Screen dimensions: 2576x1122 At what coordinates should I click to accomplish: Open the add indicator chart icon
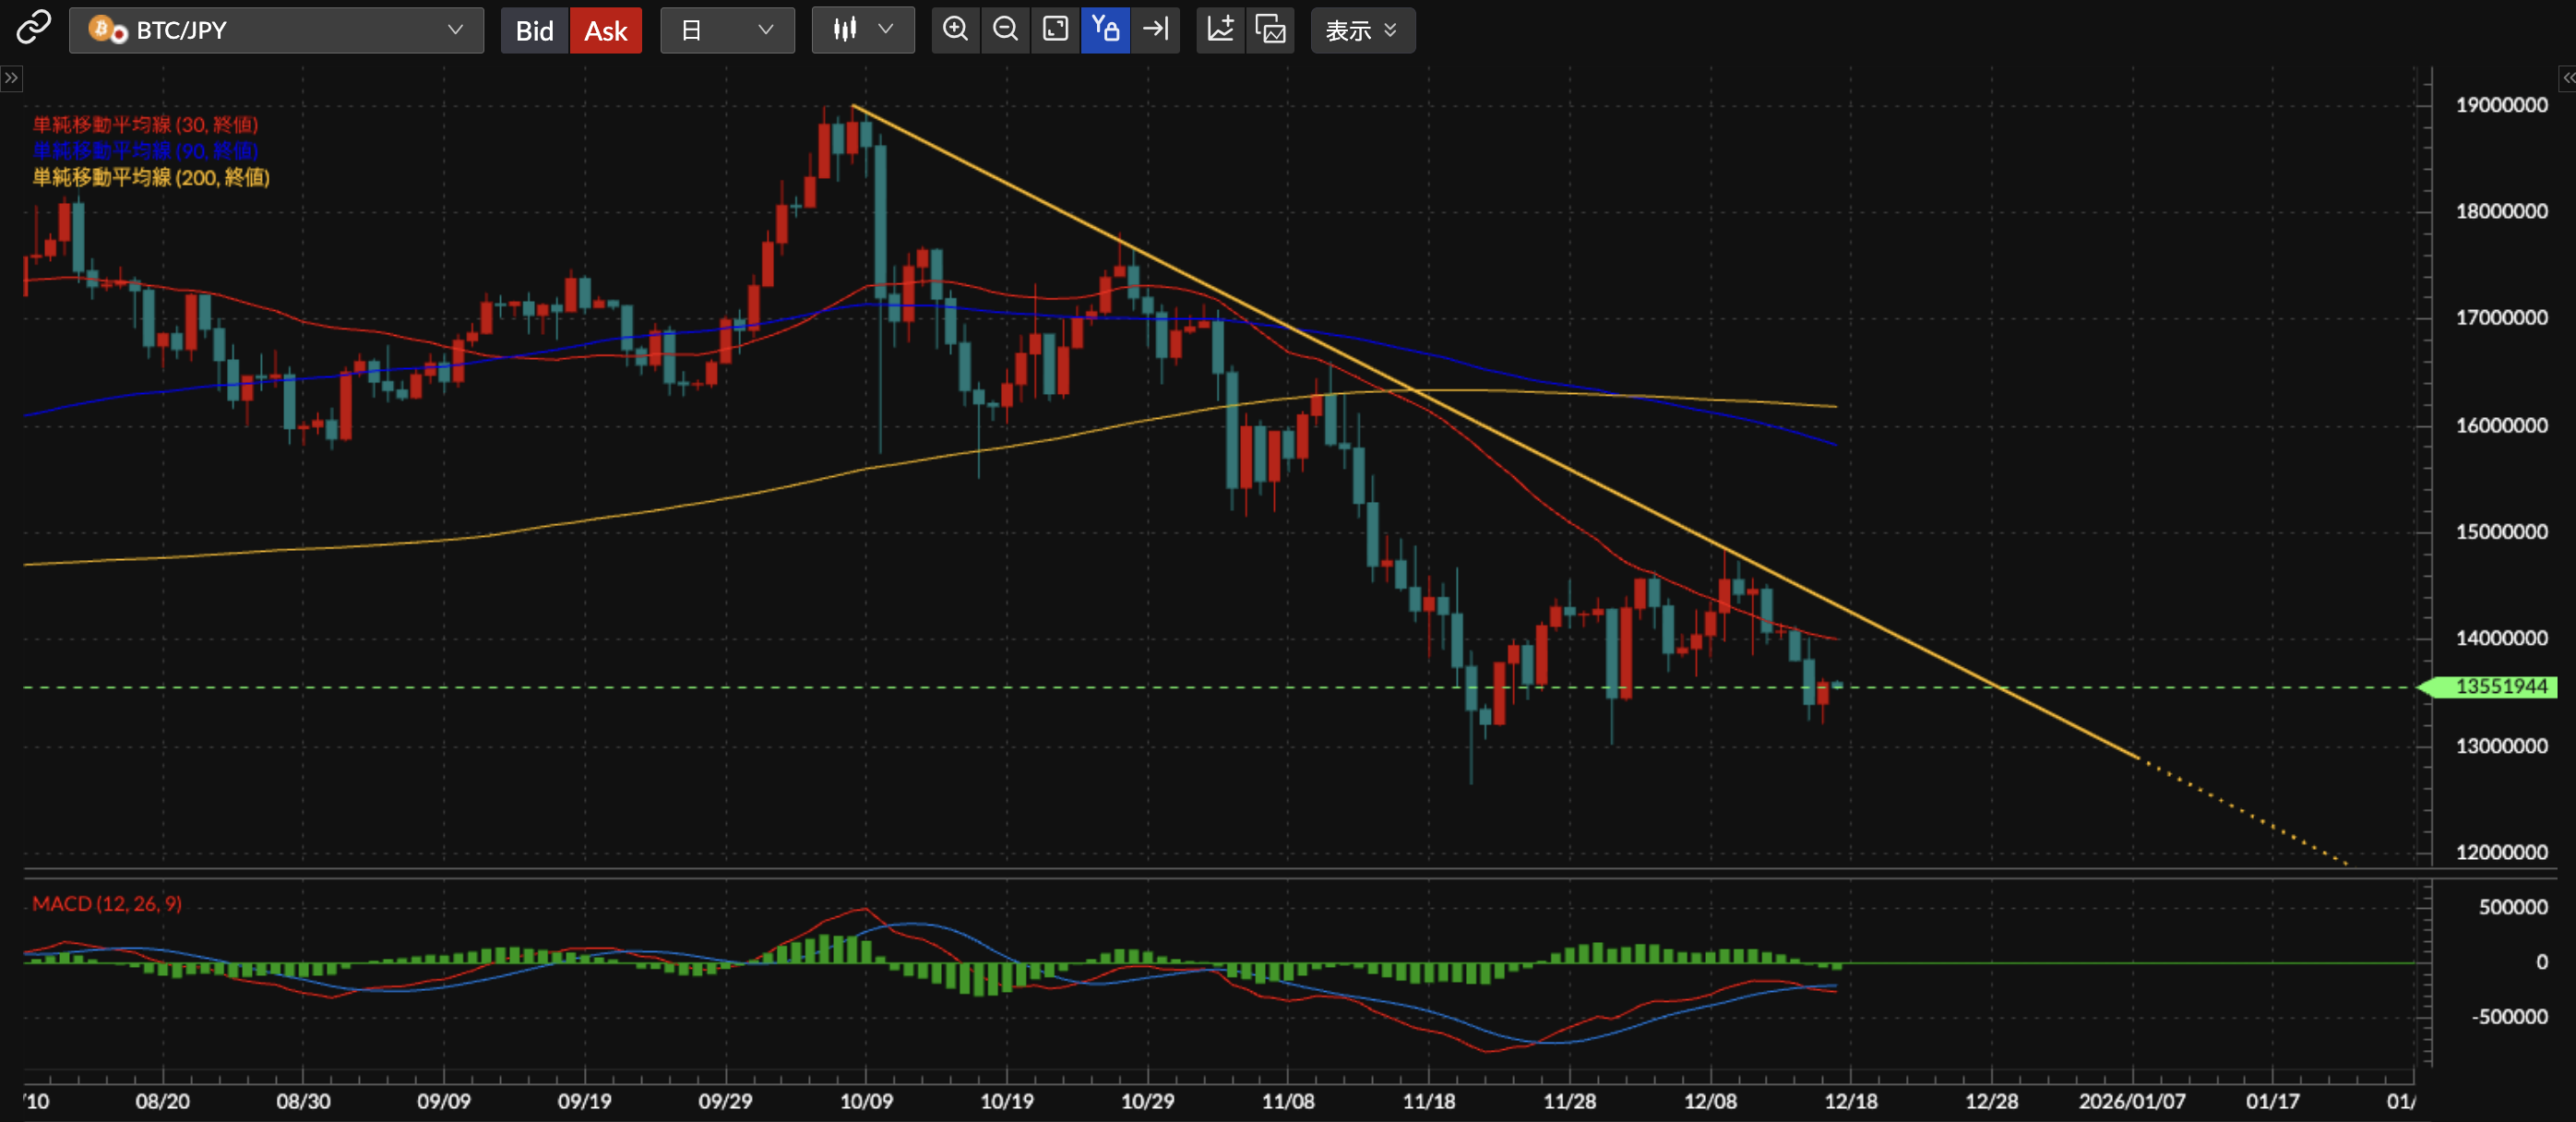pos(1220,30)
